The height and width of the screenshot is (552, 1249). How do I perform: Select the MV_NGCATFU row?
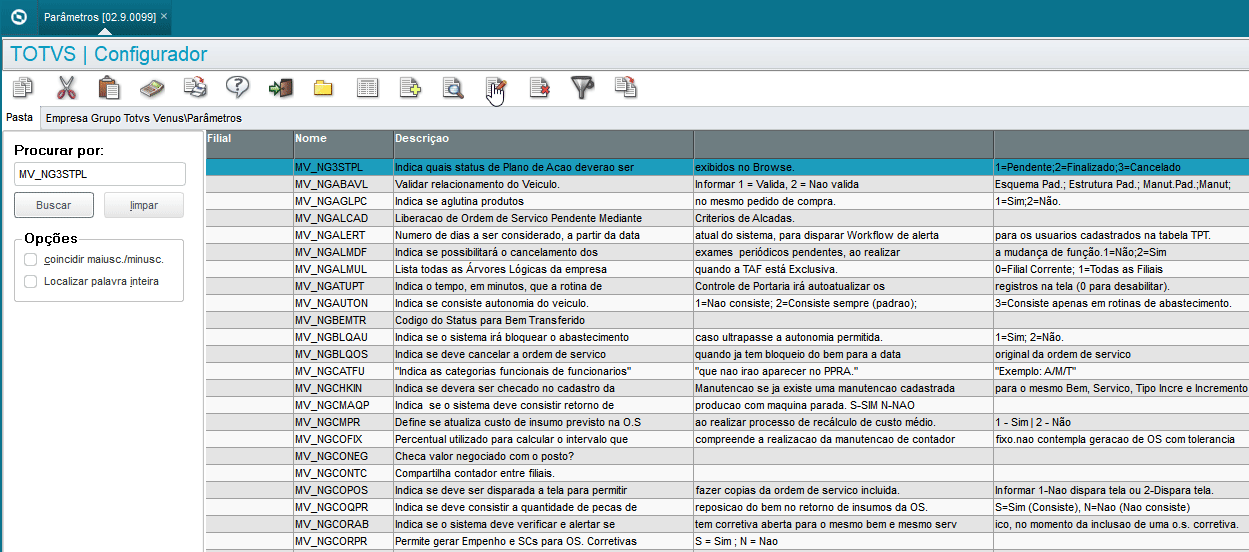click(x=727, y=371)
